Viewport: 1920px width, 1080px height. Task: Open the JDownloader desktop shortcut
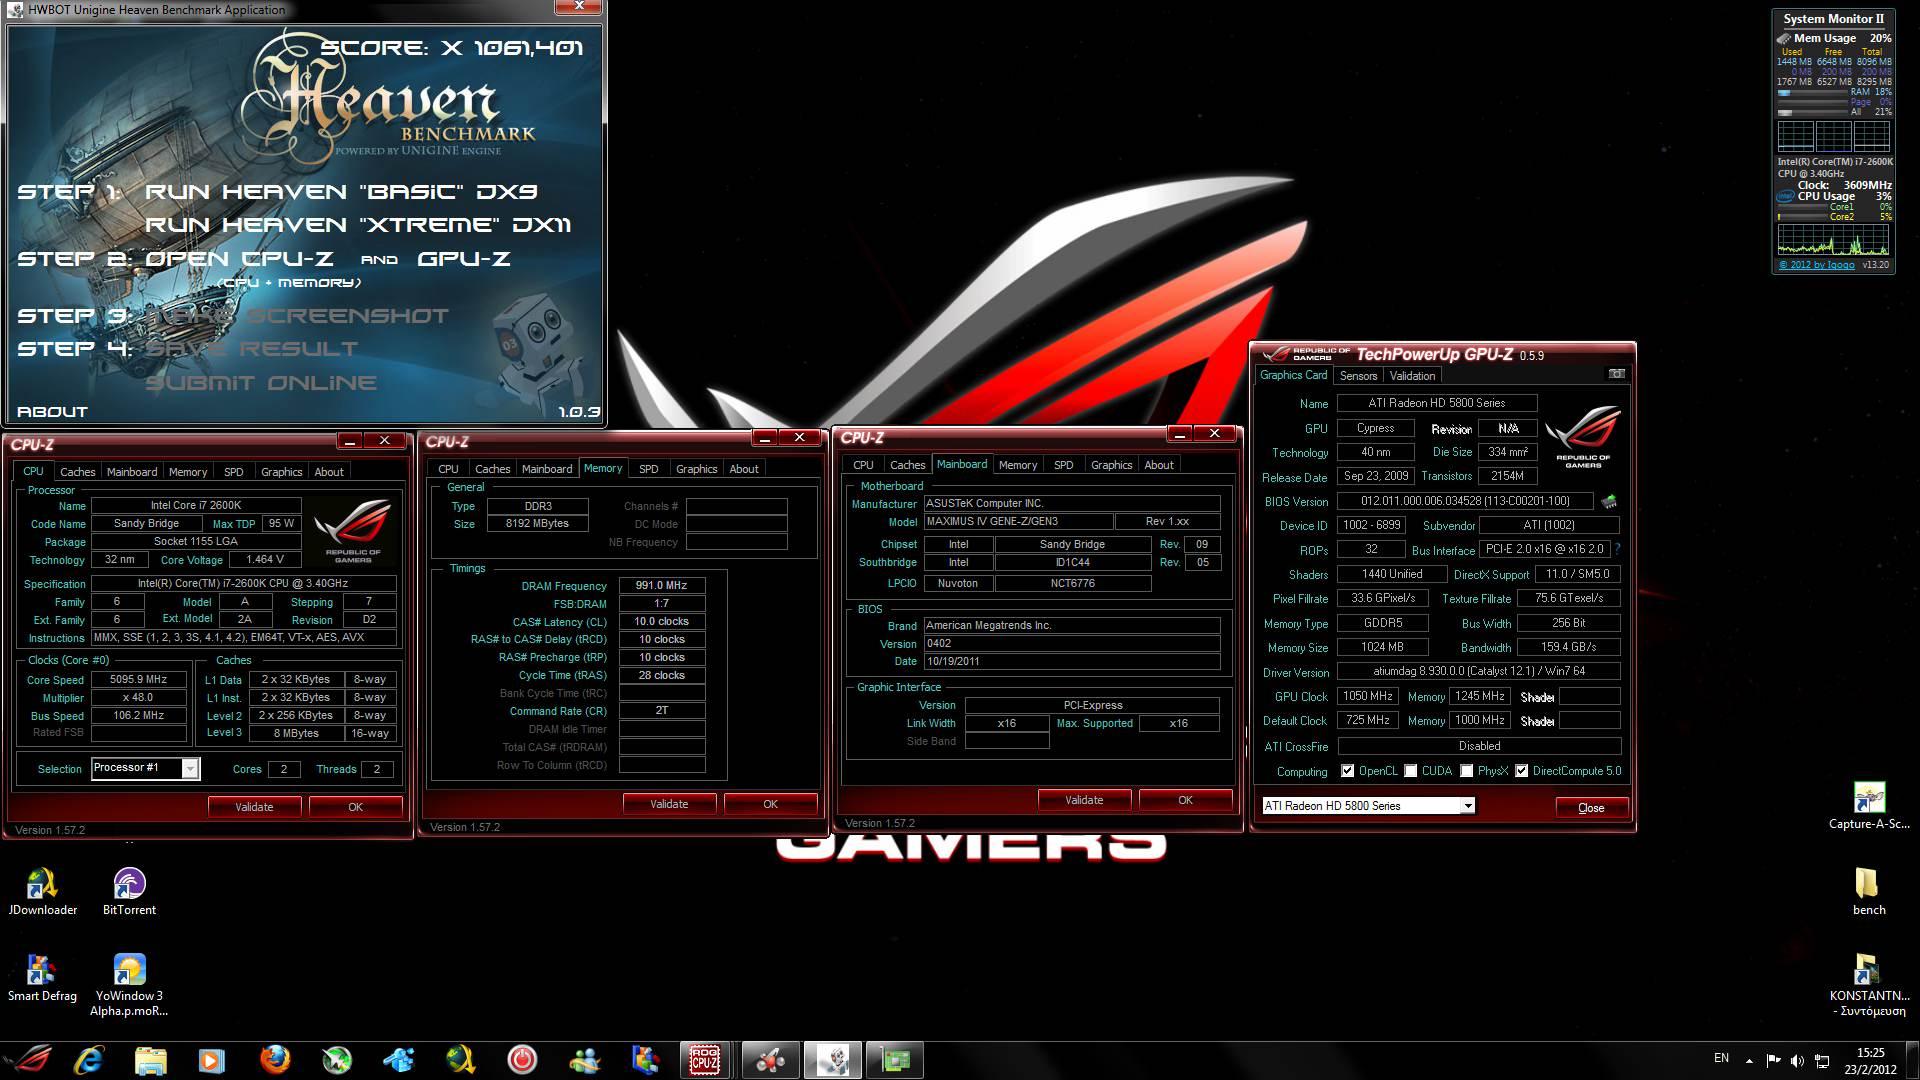tap(42, 891)
